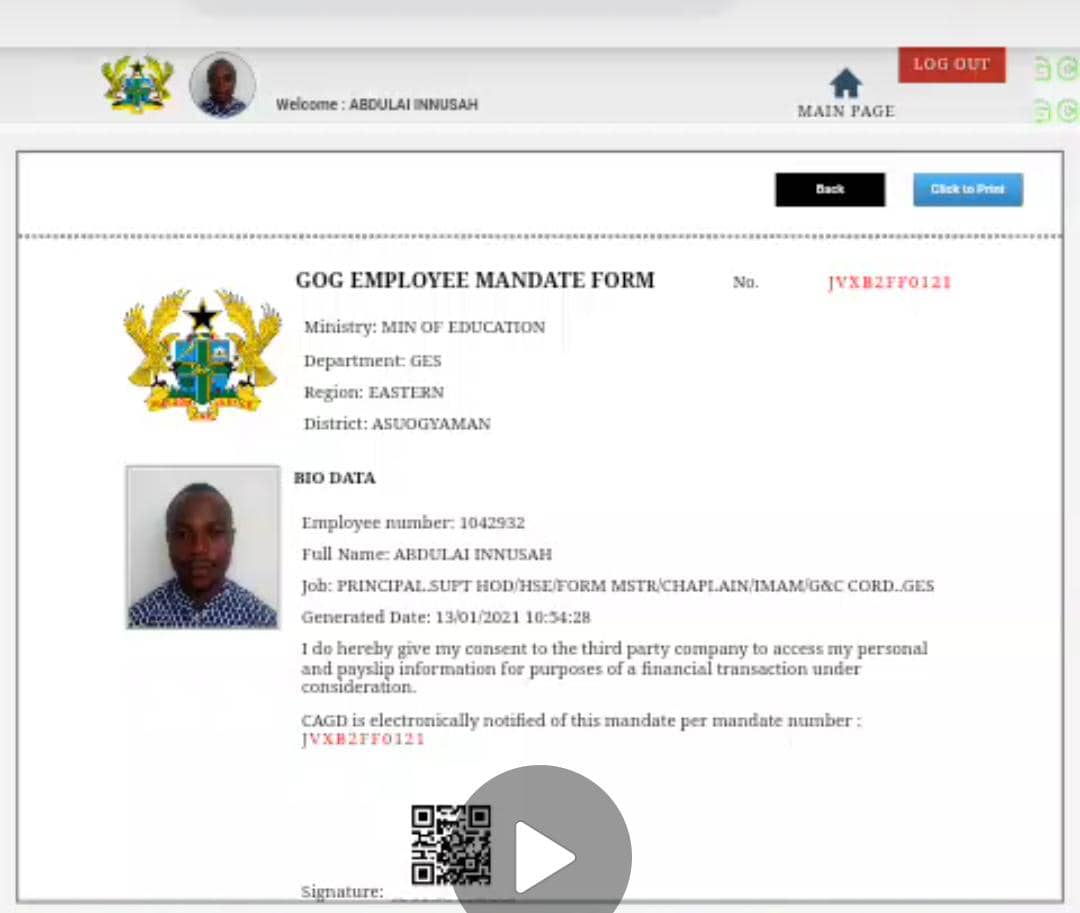This screenshot has width=1080, height=913.
Task: Click the black Back button
Action: click(830, 189)
